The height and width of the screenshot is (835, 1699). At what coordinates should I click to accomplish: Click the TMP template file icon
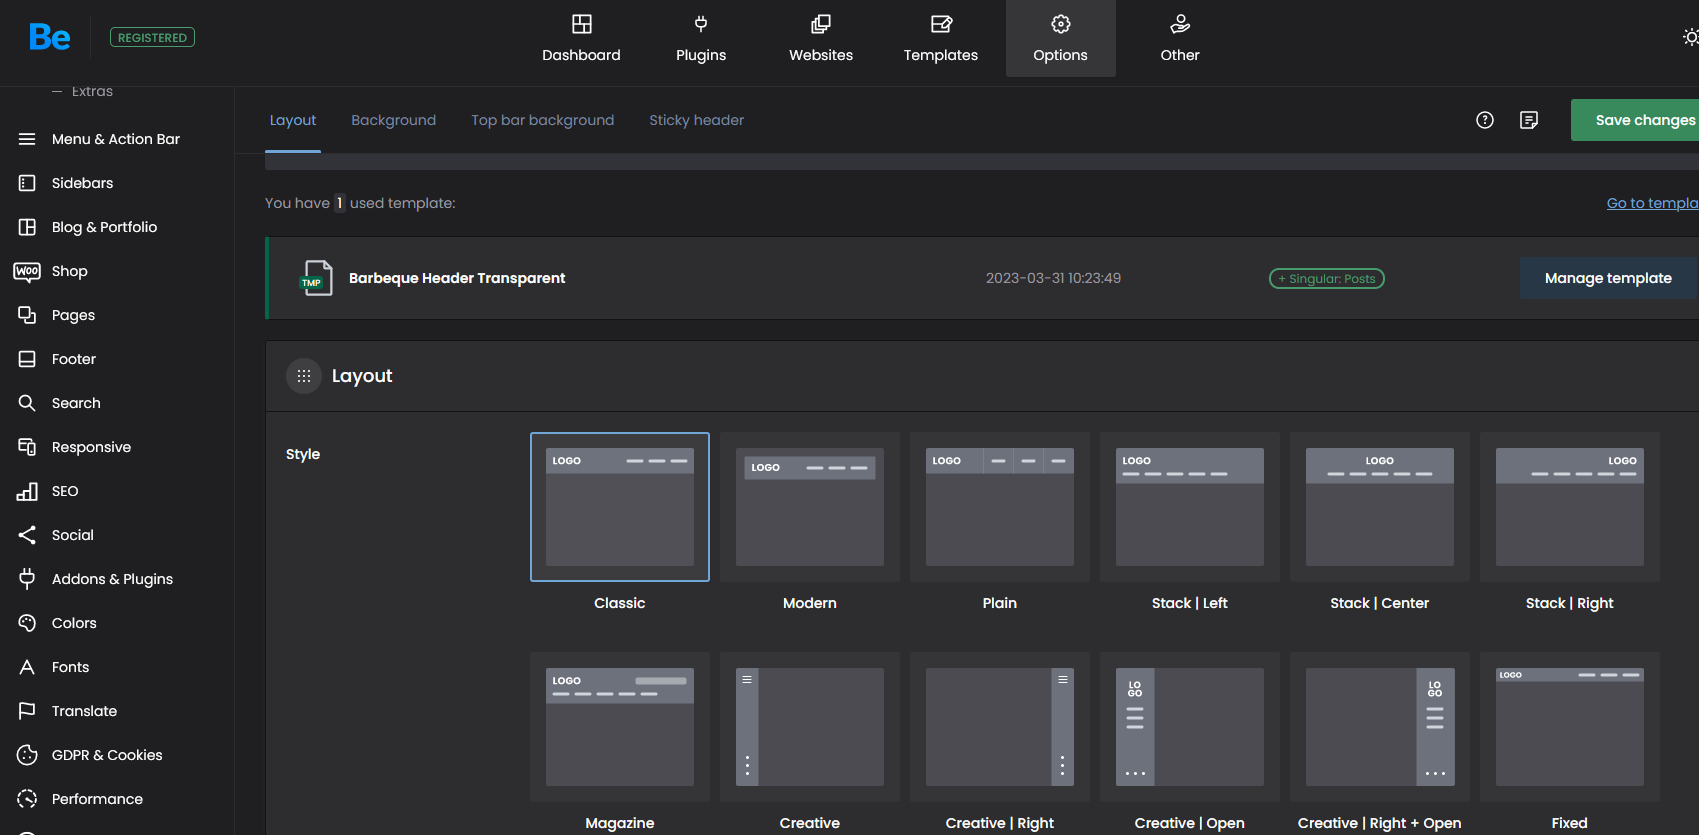point(317,278)
